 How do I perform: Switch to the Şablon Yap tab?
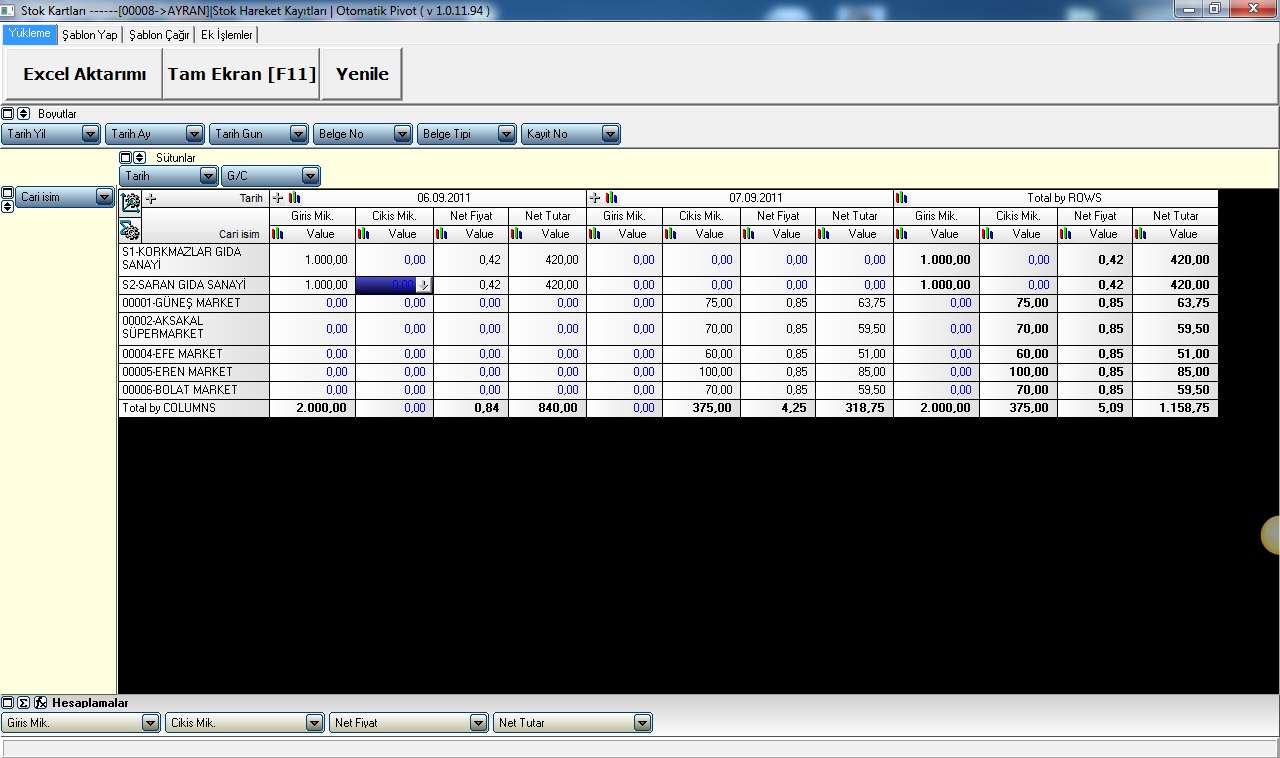(90, 35)
